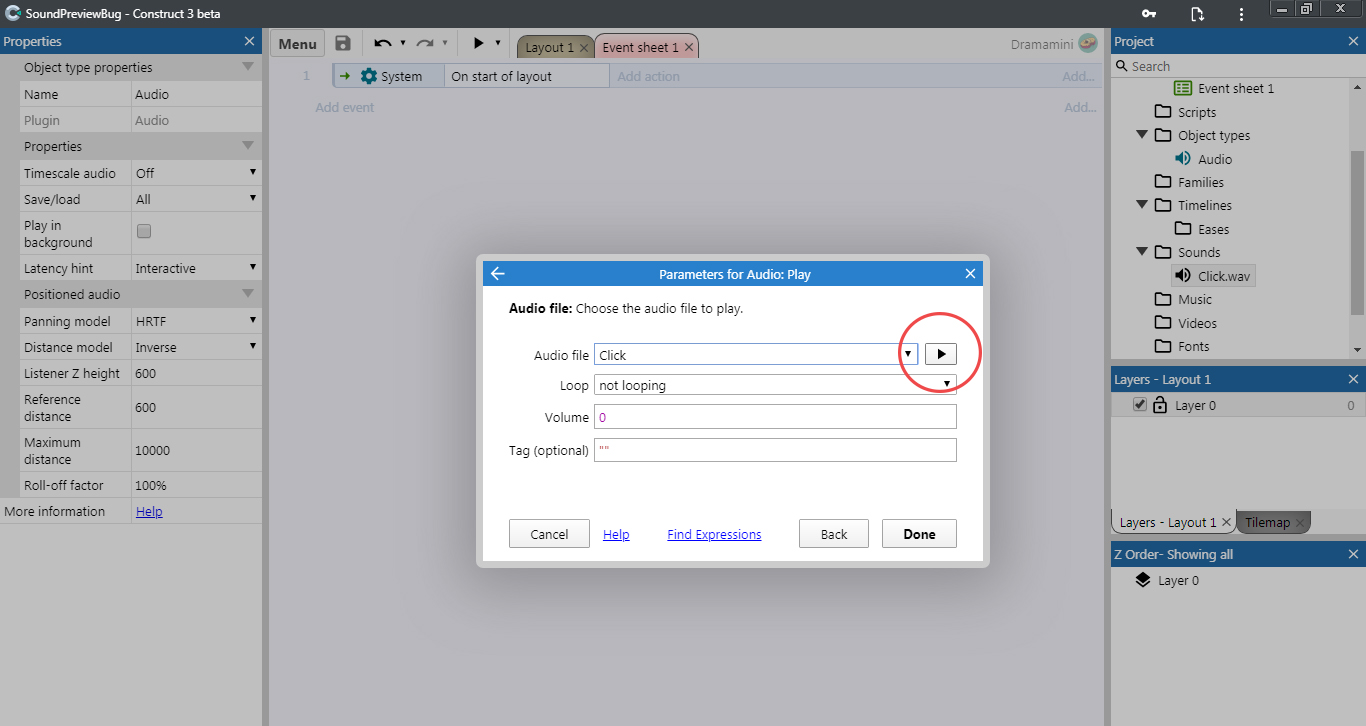Switch to the Event sheet 1 tab
The height and width of the screenshot is (726, 1366).
click(x=641, y=45)
